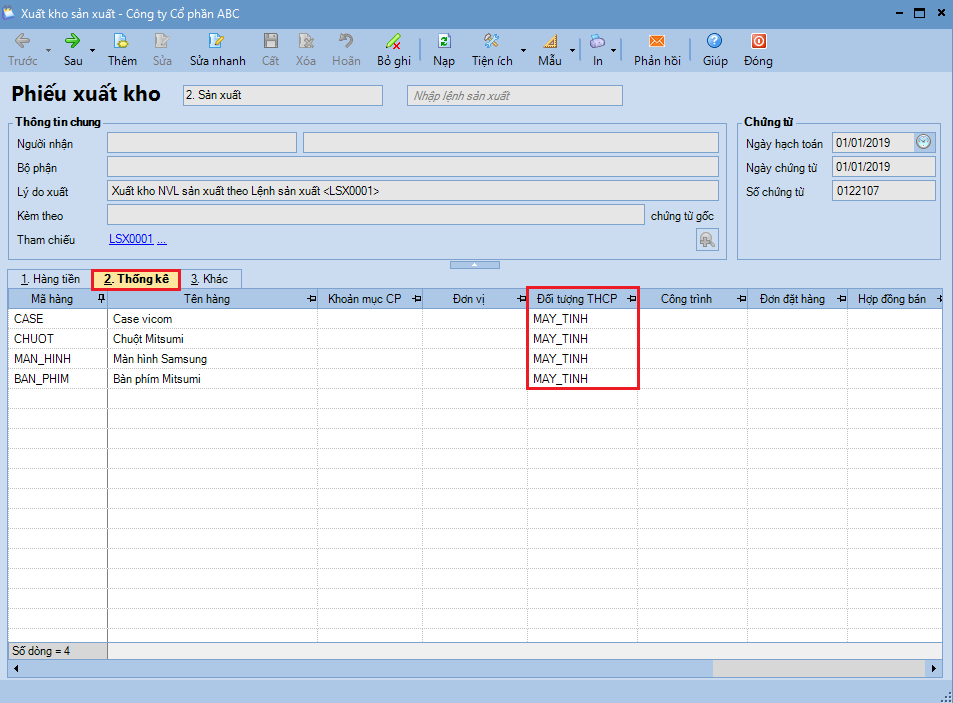This screenshot has height=703, width=953.
Task: Open calendar picker for Ngày hạch toán
Action: pos(924,142)
